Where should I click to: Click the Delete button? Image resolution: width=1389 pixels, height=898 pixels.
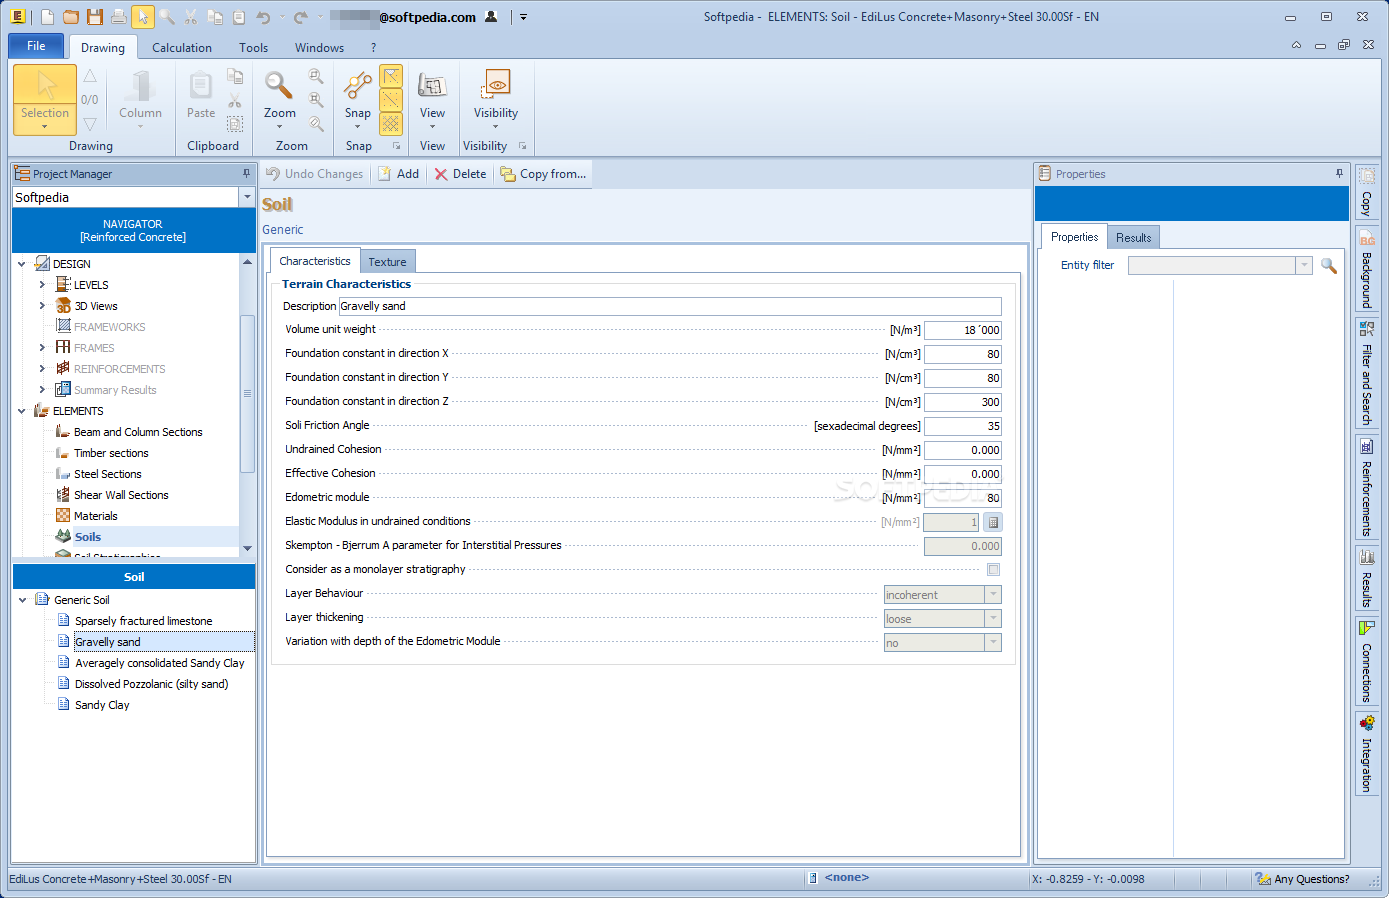[460, 174]
